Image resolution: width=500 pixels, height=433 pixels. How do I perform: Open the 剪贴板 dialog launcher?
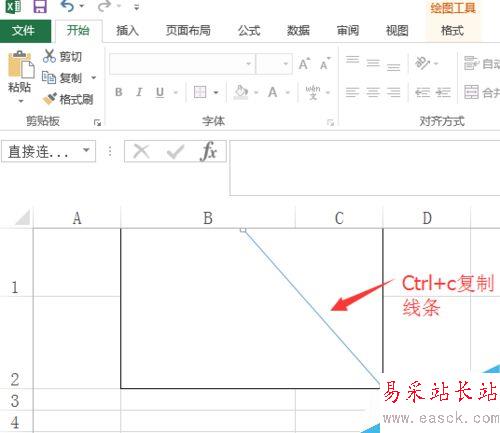pos(97,123)
